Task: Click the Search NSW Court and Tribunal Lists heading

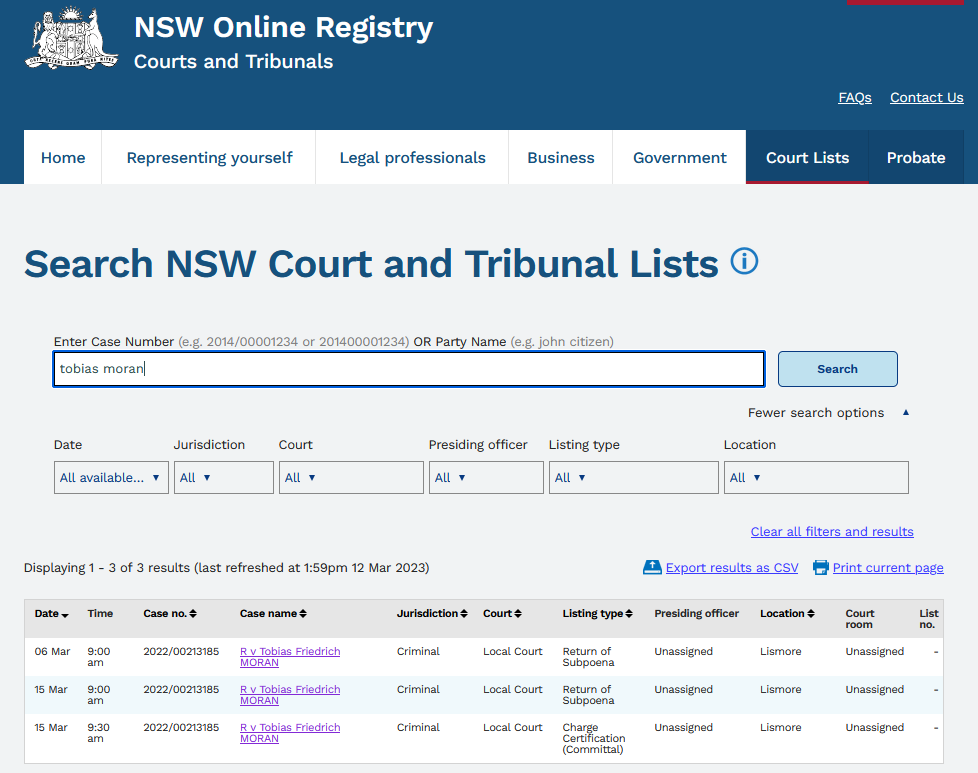Action: 371,263
